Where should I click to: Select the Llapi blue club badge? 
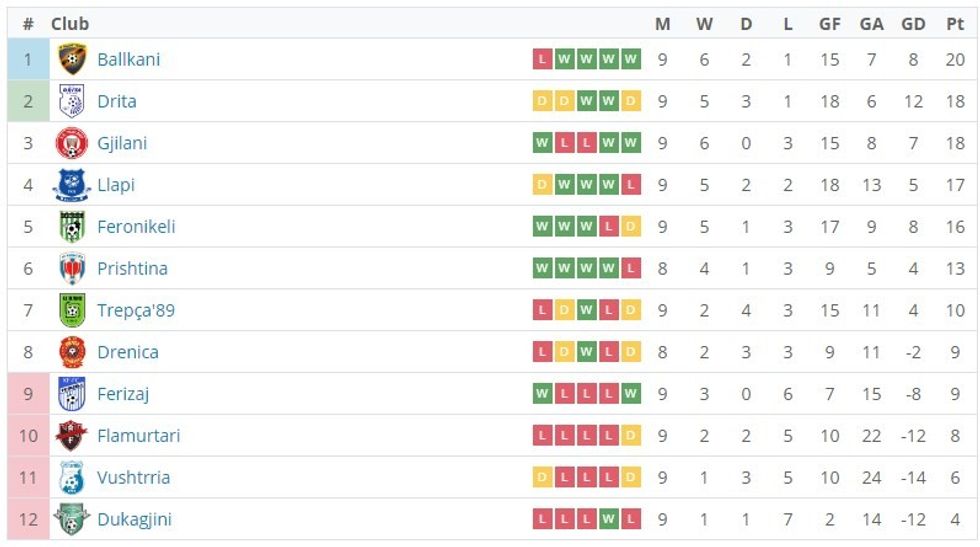[x=72, y=185]
